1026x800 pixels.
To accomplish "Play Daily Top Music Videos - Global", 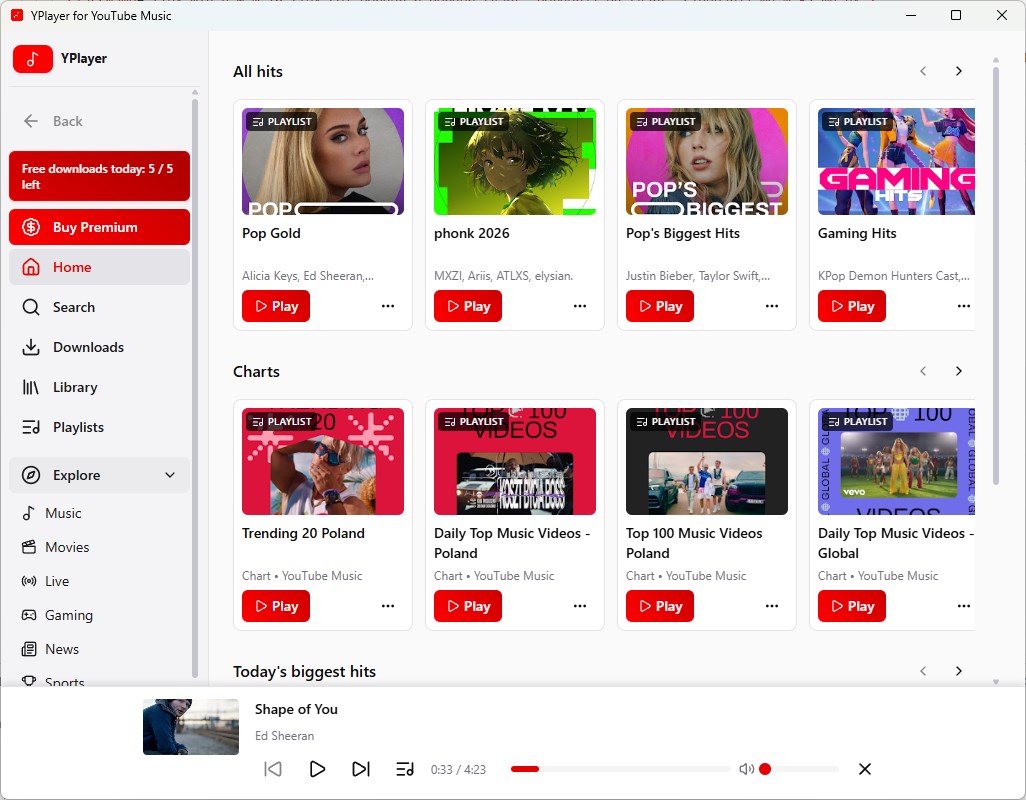I will click(x=852, y=606).
